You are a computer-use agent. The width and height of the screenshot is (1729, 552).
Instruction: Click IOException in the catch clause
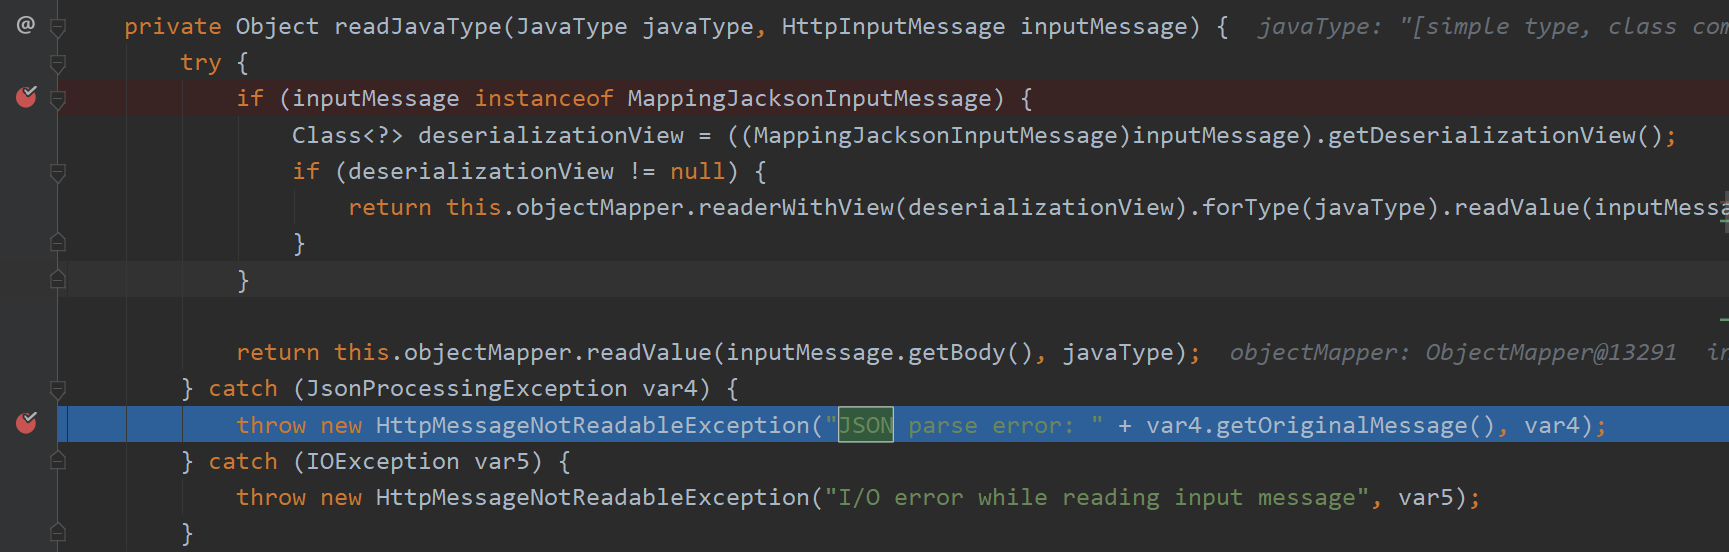point(383,462)
